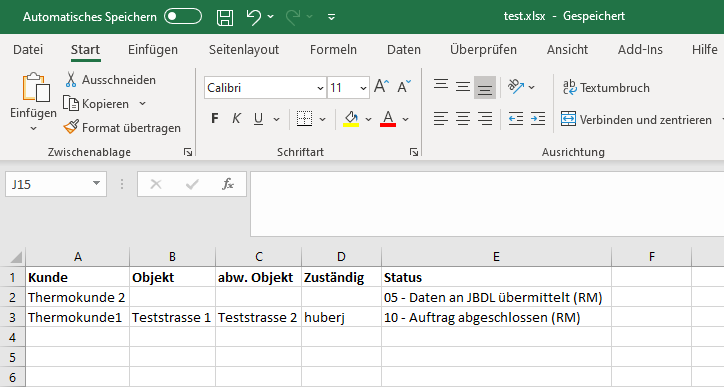Viewport: 724px width, 387px height.
Task: Expand the fill color dropdown arrow
Action: point(368,119)
